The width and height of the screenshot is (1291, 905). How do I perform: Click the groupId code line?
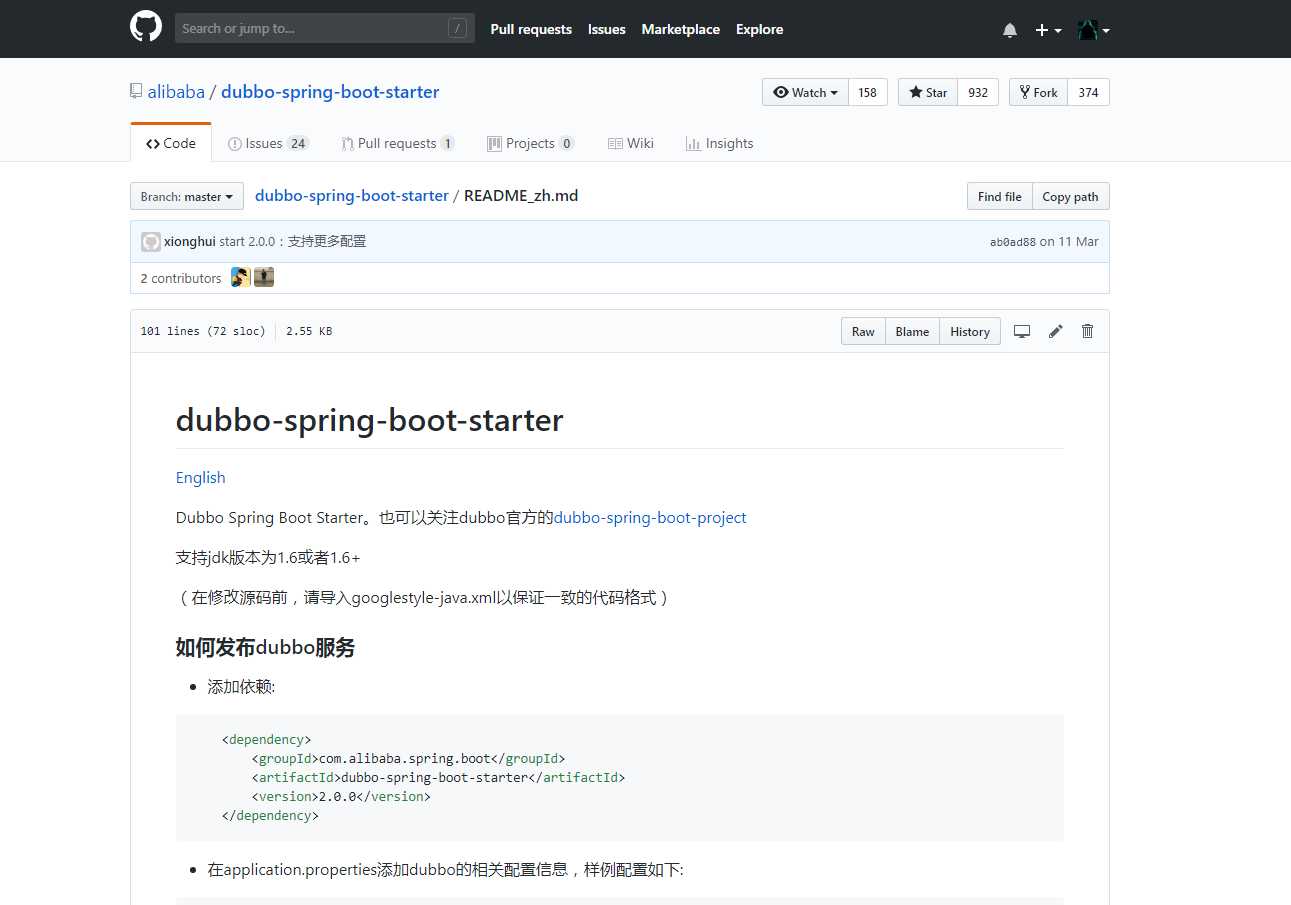click(x=408, y=758)
